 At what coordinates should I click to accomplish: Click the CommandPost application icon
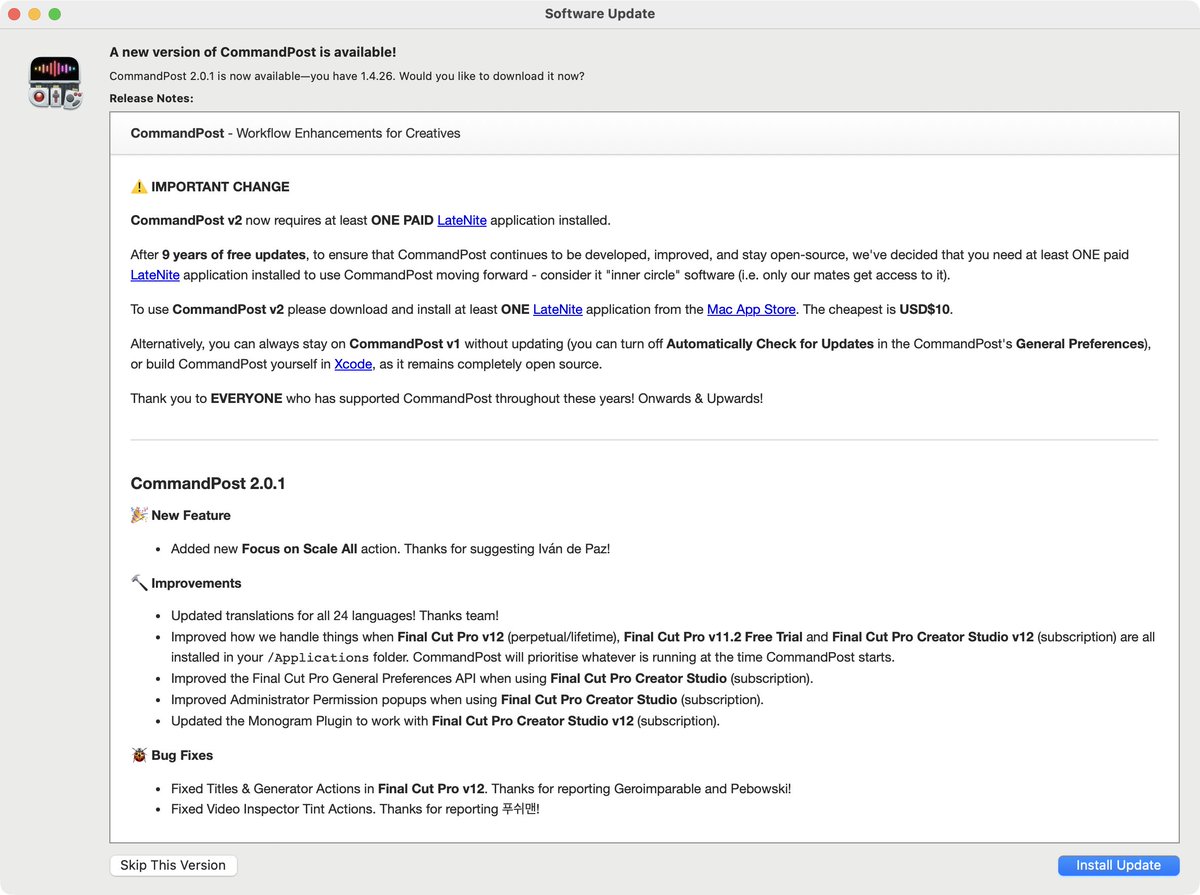click(54, 81)
